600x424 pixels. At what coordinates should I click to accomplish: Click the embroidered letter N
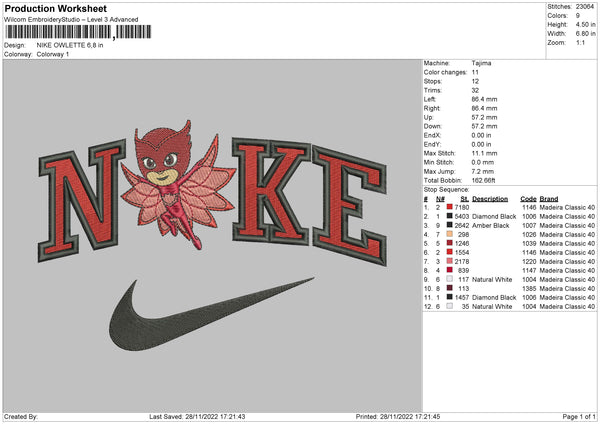[x=82, y=200]
